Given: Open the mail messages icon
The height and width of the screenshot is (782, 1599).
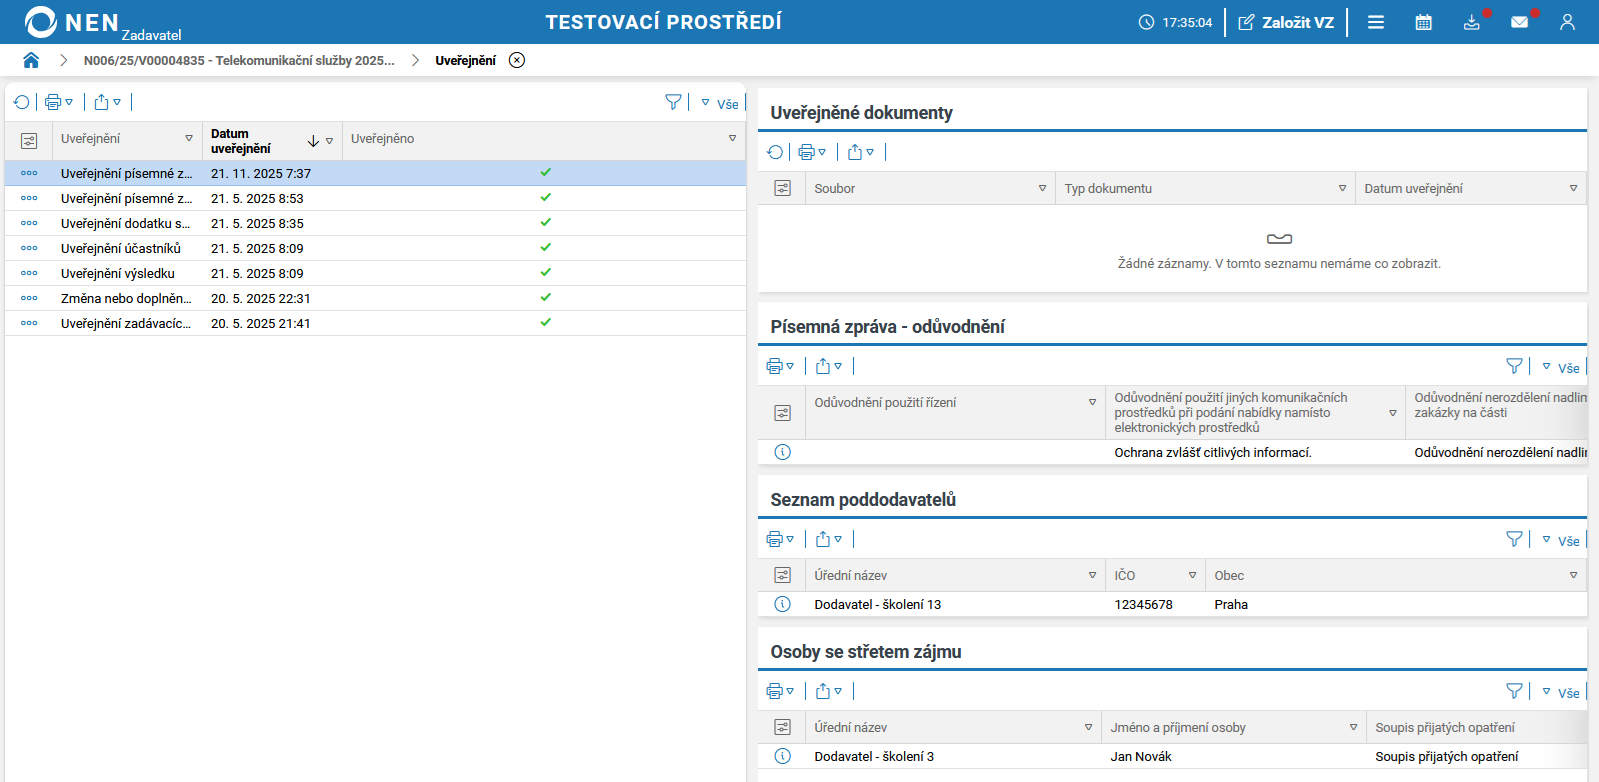Looking at the screenshot, I should [x=1519, y=22].
